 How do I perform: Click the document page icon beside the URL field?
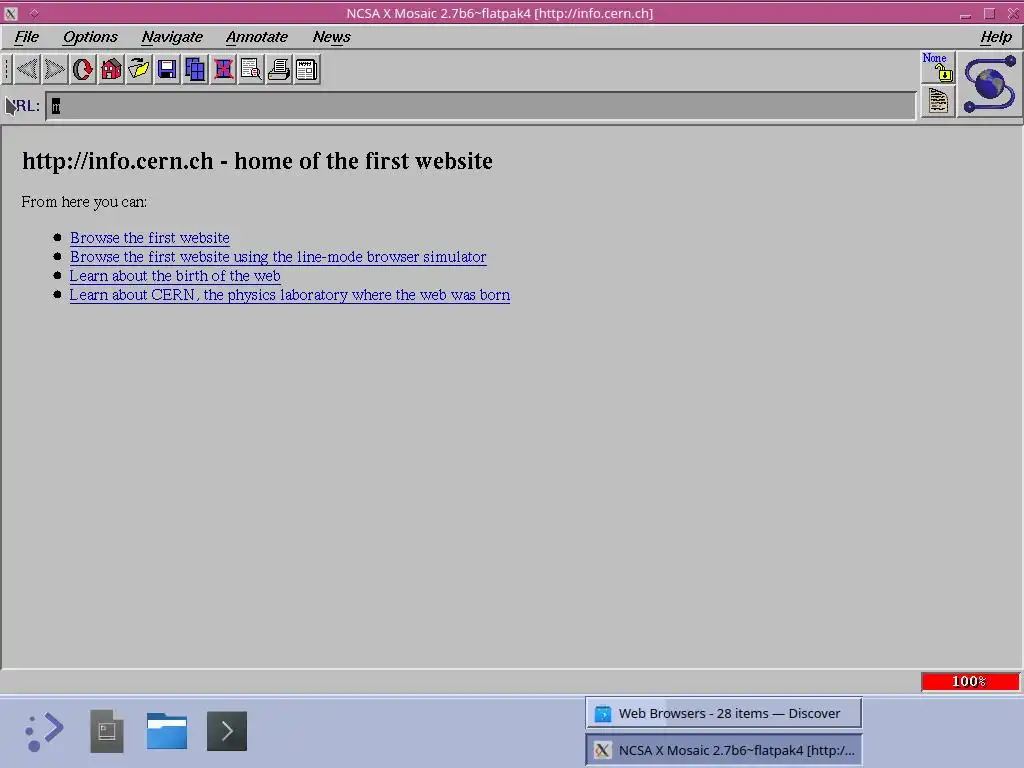938,101
